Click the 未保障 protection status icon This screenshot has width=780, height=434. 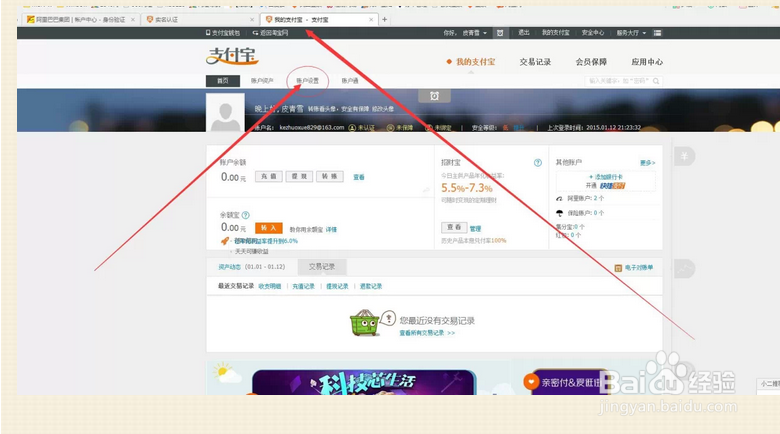click(390, 128)
